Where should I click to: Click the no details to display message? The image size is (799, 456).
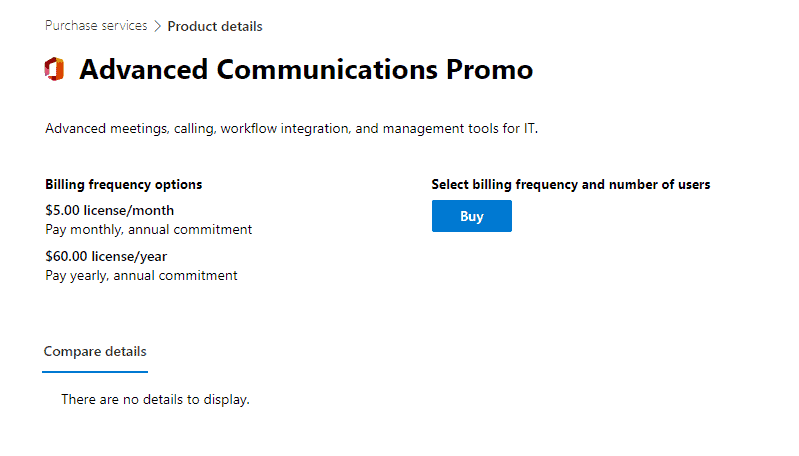155,400
